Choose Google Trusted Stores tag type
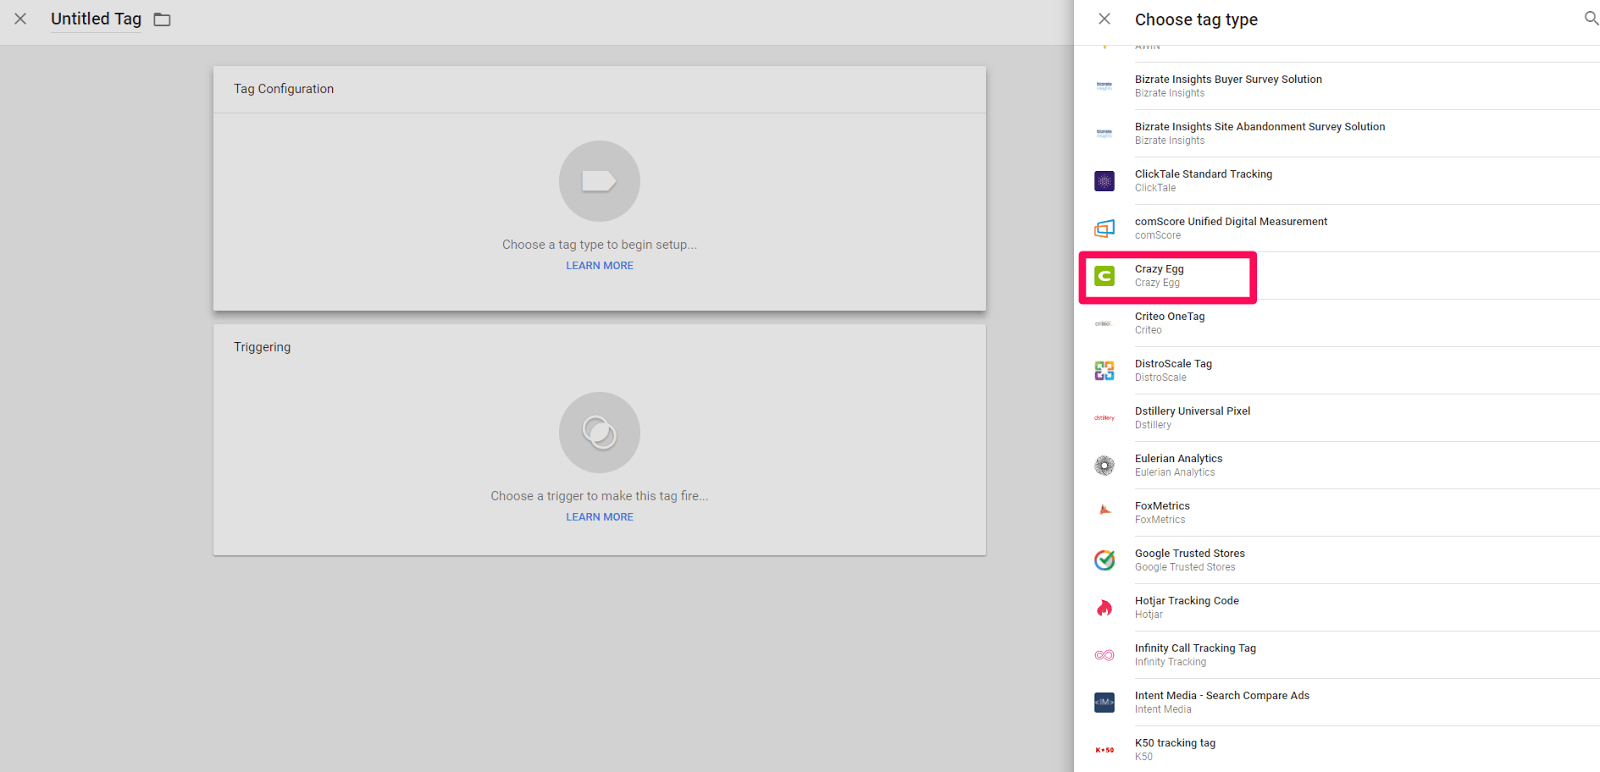 point(1190,553)
